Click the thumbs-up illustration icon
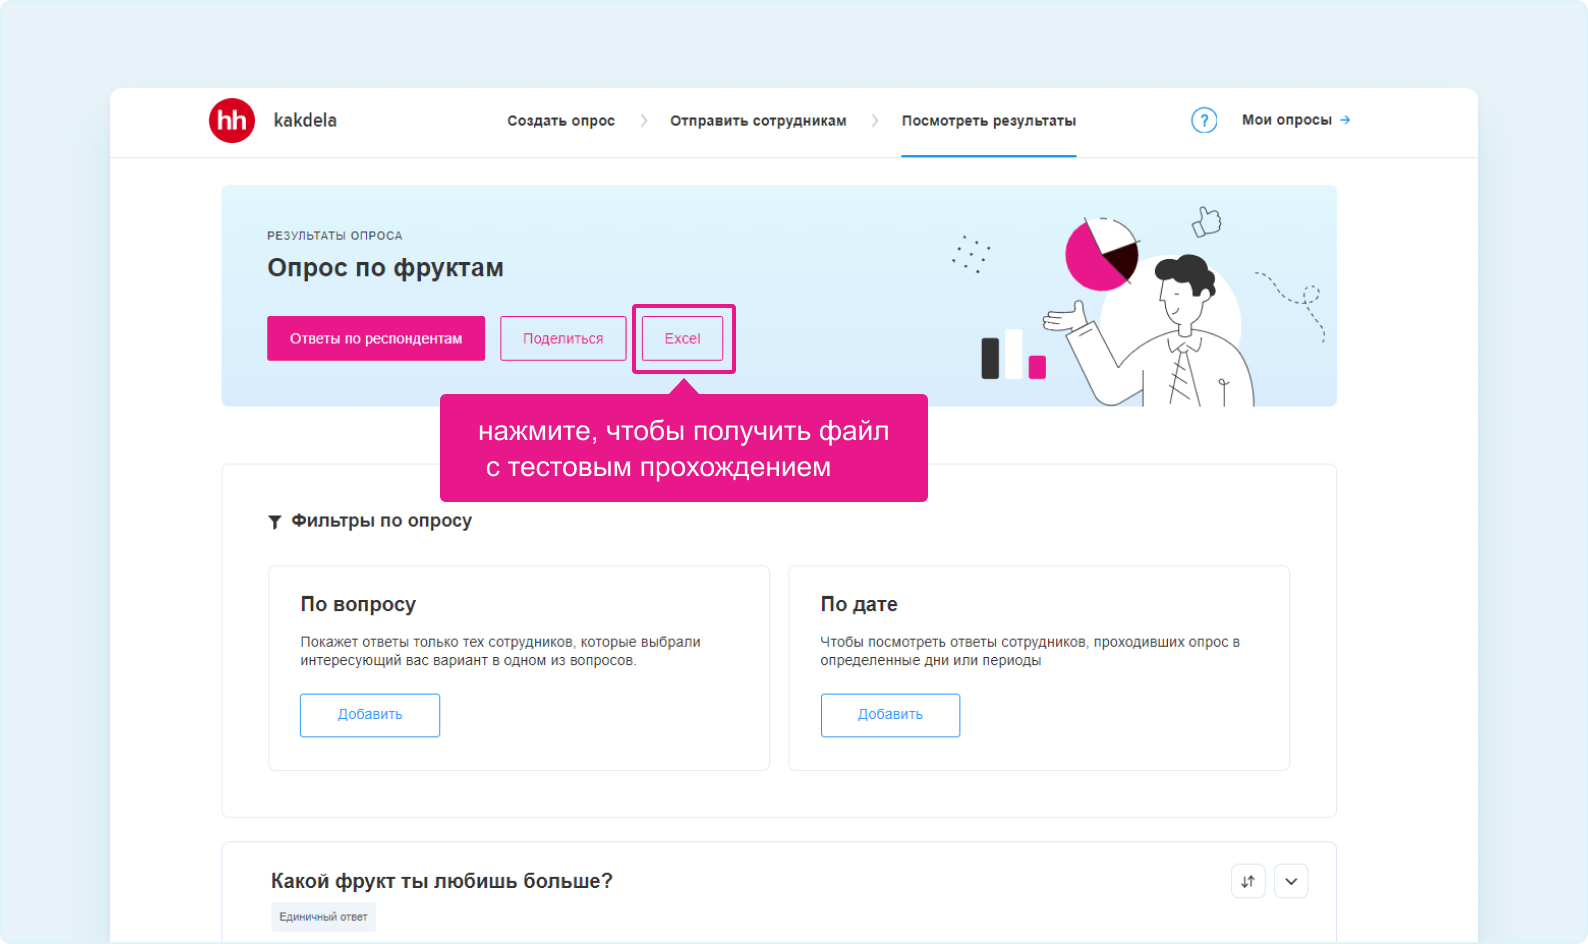The height and width of the screenshot is (944, 1588). point(1207,221)
